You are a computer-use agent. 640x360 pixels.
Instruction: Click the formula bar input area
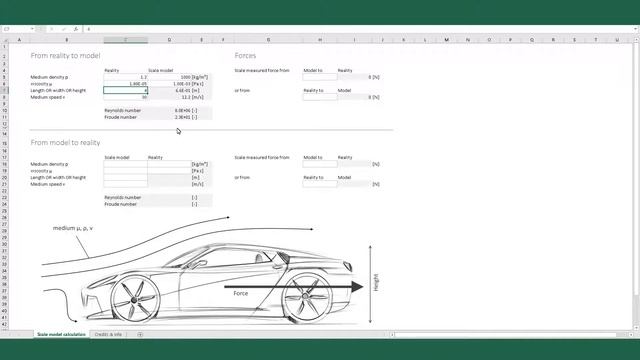pyautogui.click(x=359, y=29)
